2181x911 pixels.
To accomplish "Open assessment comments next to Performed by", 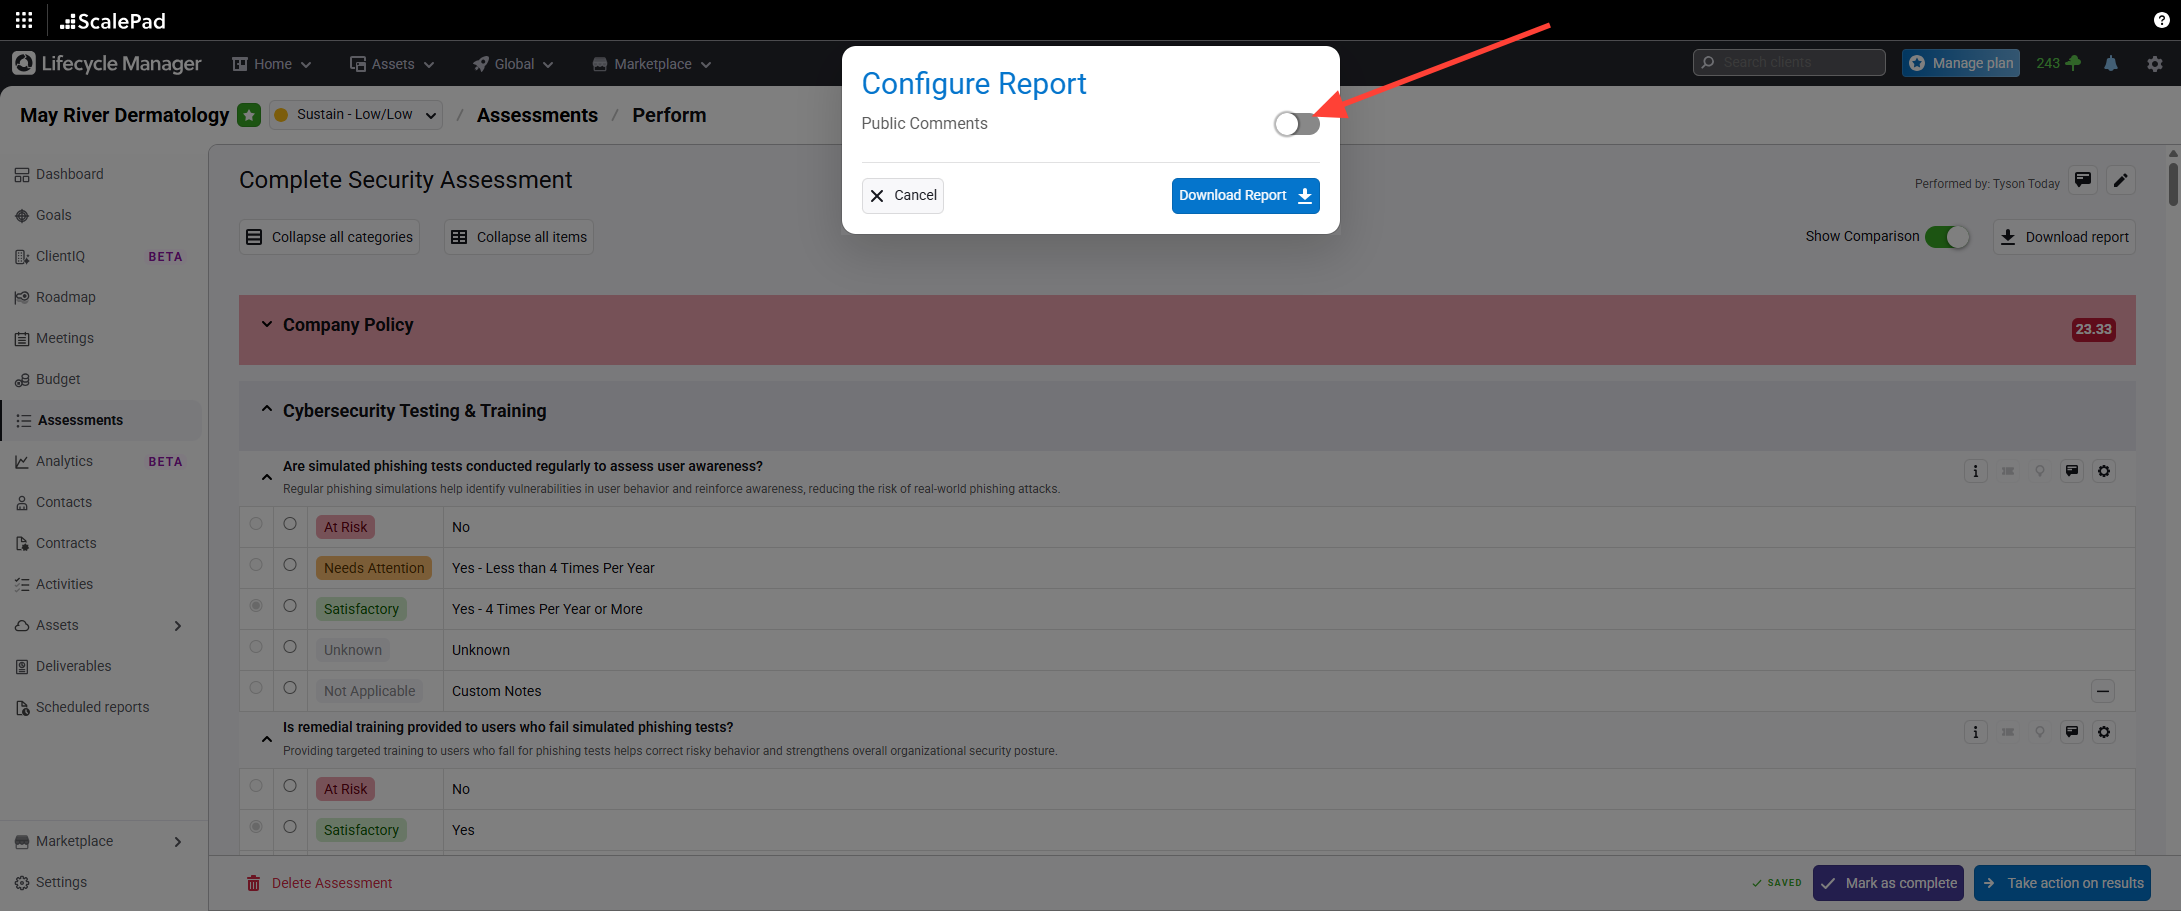I will pyautogui.click(x=2082, y=180).
